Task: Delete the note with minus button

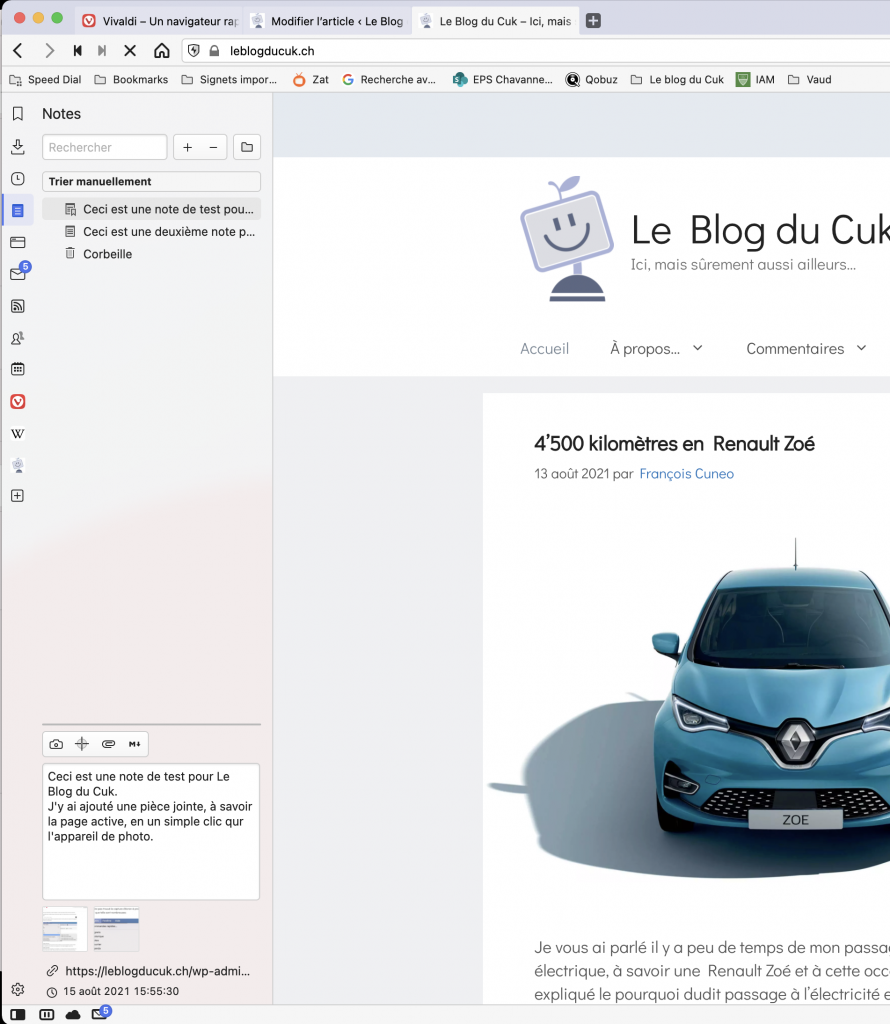Action: [214, 147]
